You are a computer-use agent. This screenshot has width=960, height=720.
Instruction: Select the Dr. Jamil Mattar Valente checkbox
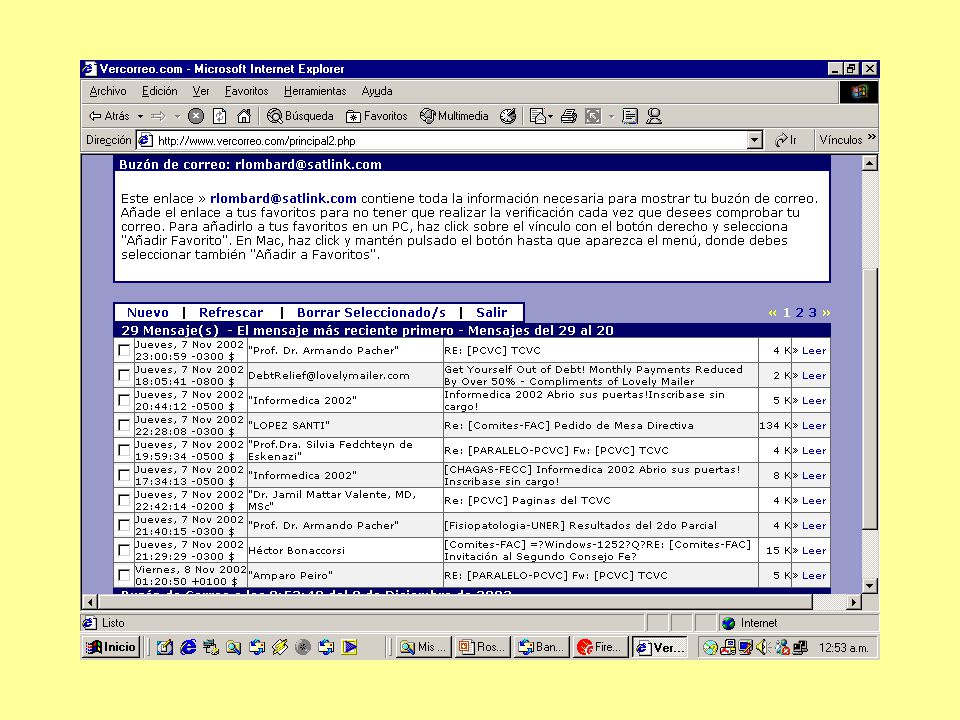[124, 500]
